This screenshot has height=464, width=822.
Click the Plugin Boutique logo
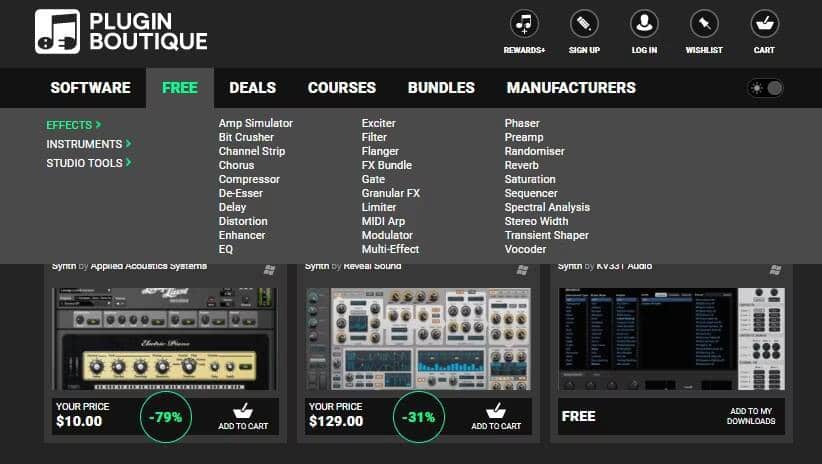(x=121, y=31)
